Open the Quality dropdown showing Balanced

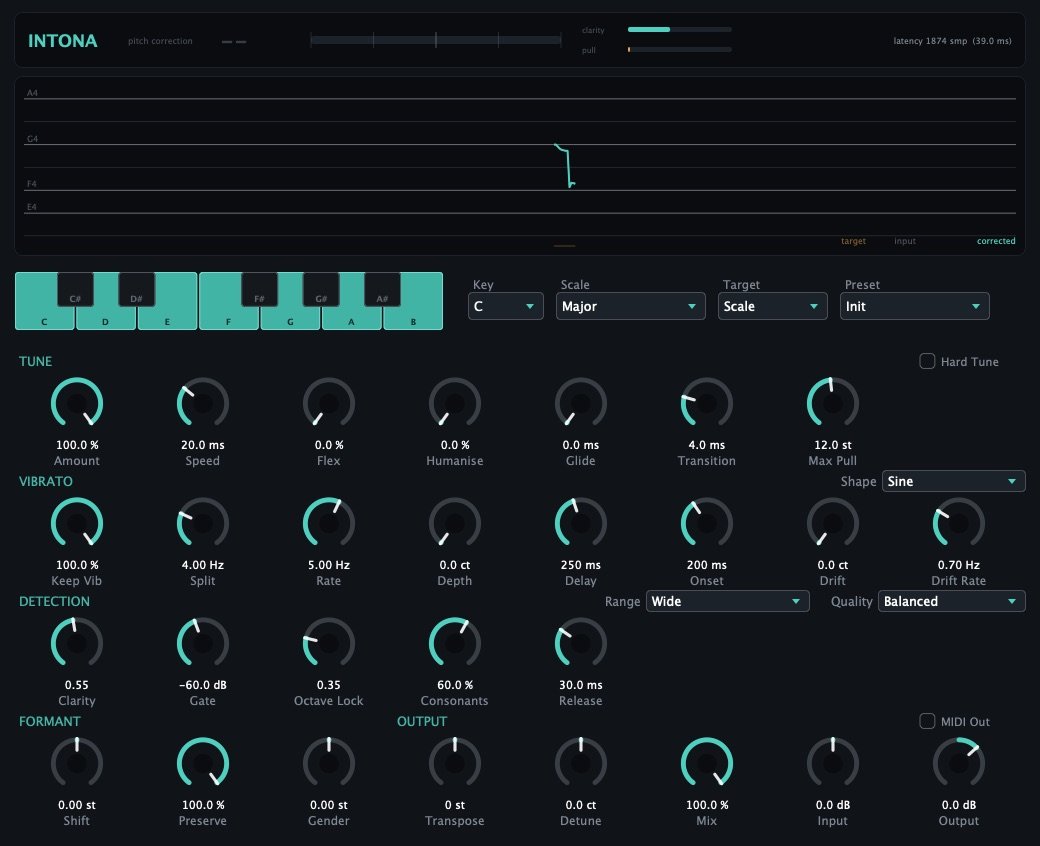[951, 601]
